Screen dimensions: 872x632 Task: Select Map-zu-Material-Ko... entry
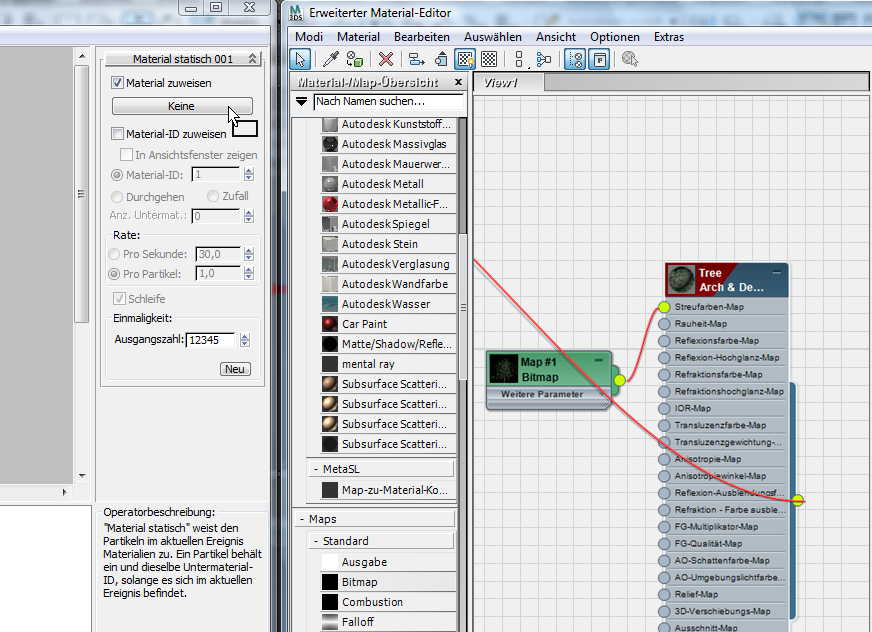pos(389,491)
